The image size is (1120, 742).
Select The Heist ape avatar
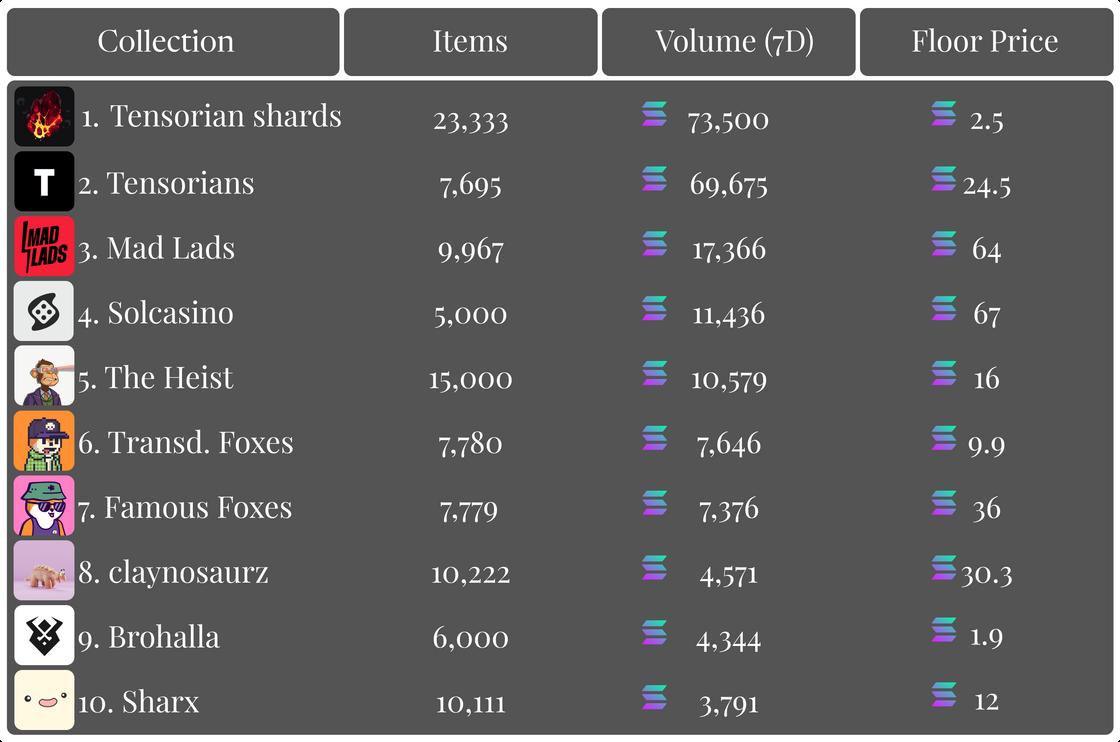coord(44,377)
